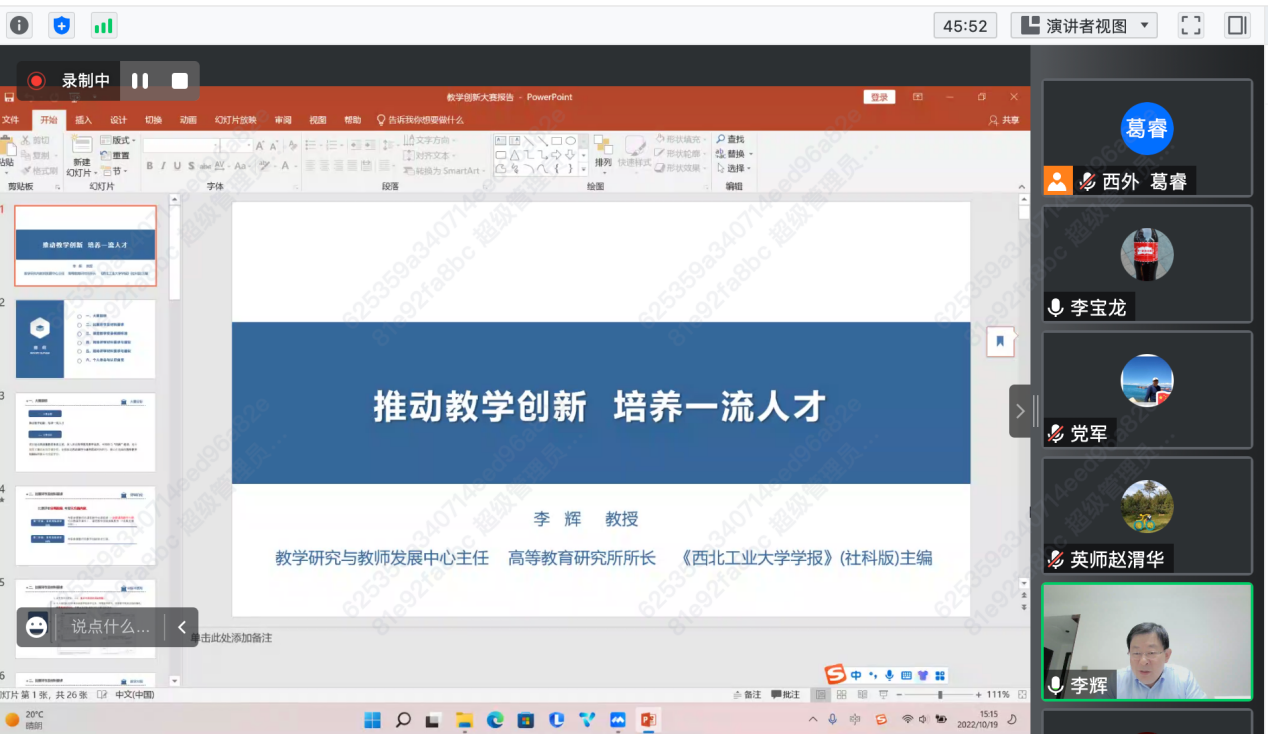Switch to reading view

(863, 694)
